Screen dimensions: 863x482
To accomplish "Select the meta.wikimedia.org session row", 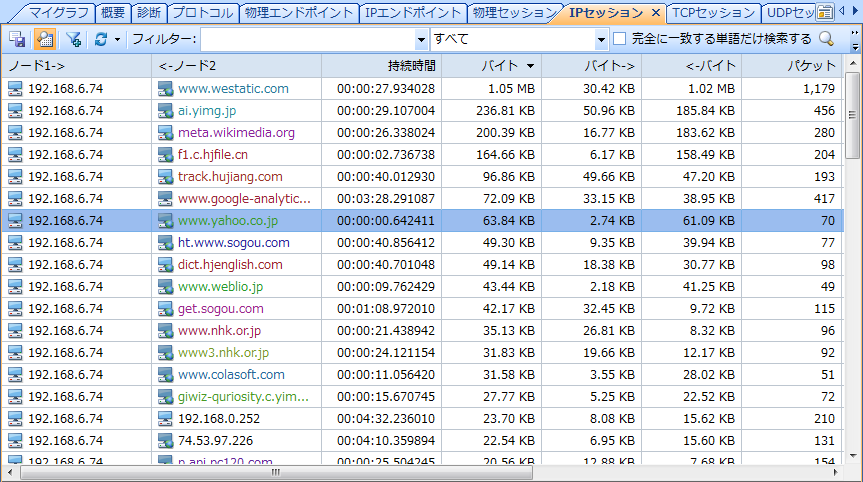I will [x=236, y=133].
